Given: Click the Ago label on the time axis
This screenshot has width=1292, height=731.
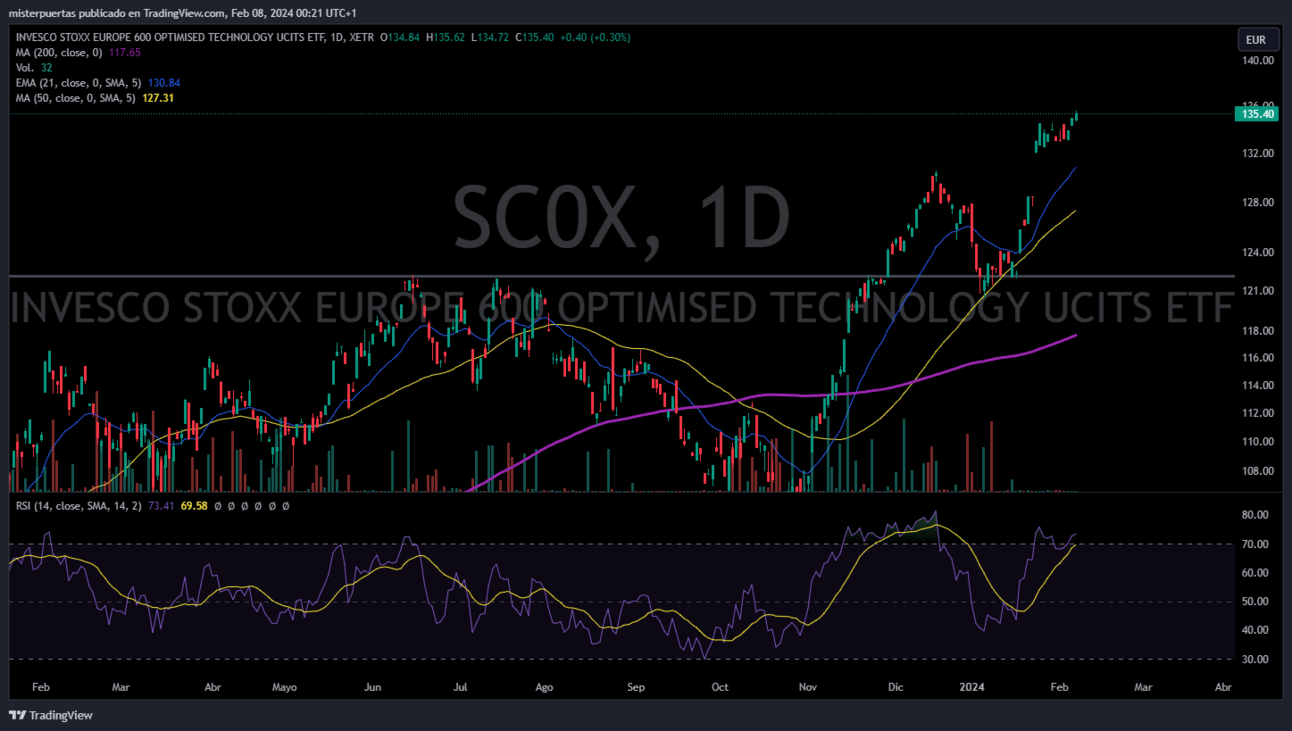Looking at the screenshot, I should click(544, 688).
